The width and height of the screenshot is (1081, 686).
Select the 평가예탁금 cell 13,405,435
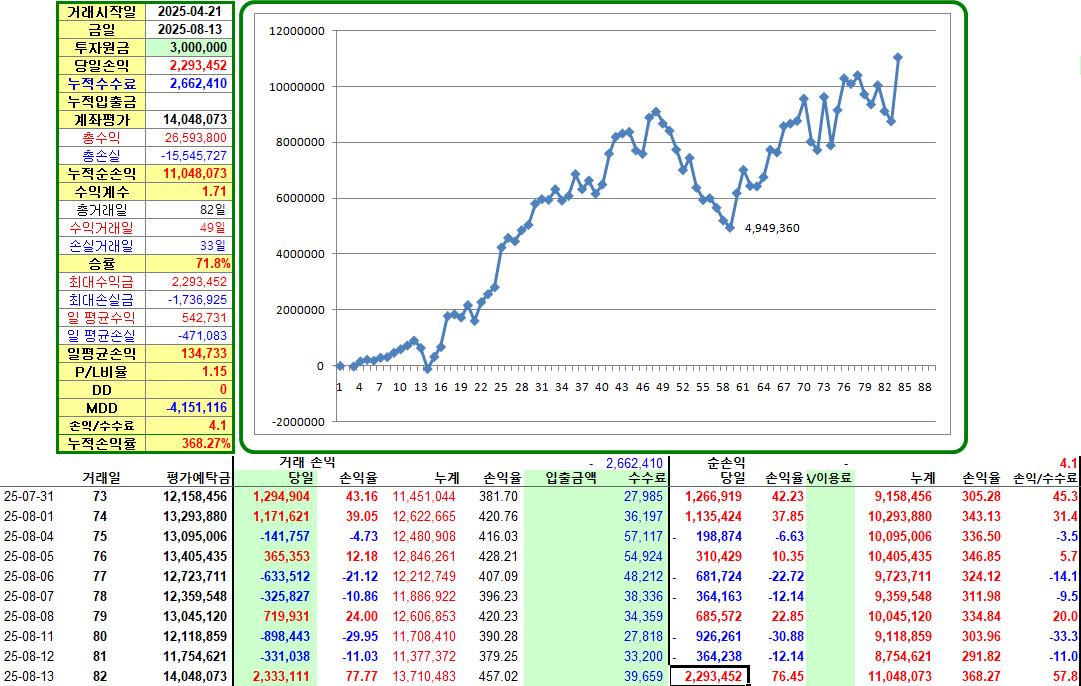[195, 556]
